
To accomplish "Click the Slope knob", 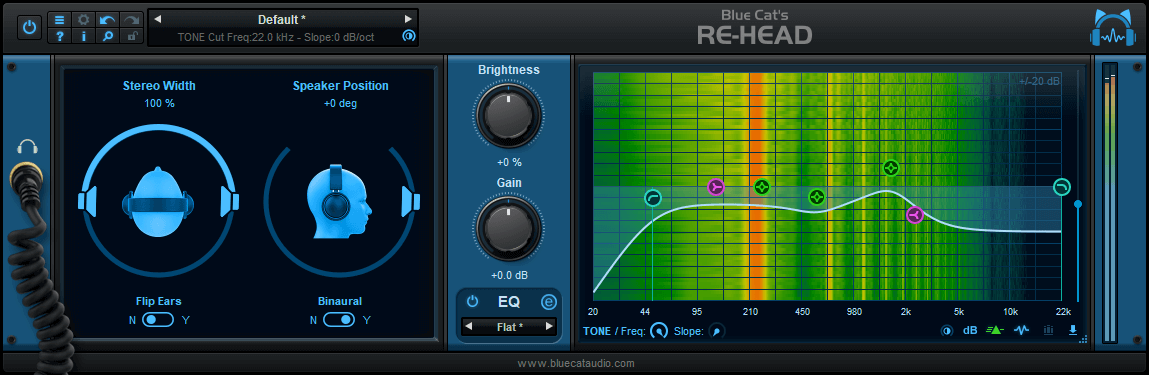I will click(x=716, y=331).
